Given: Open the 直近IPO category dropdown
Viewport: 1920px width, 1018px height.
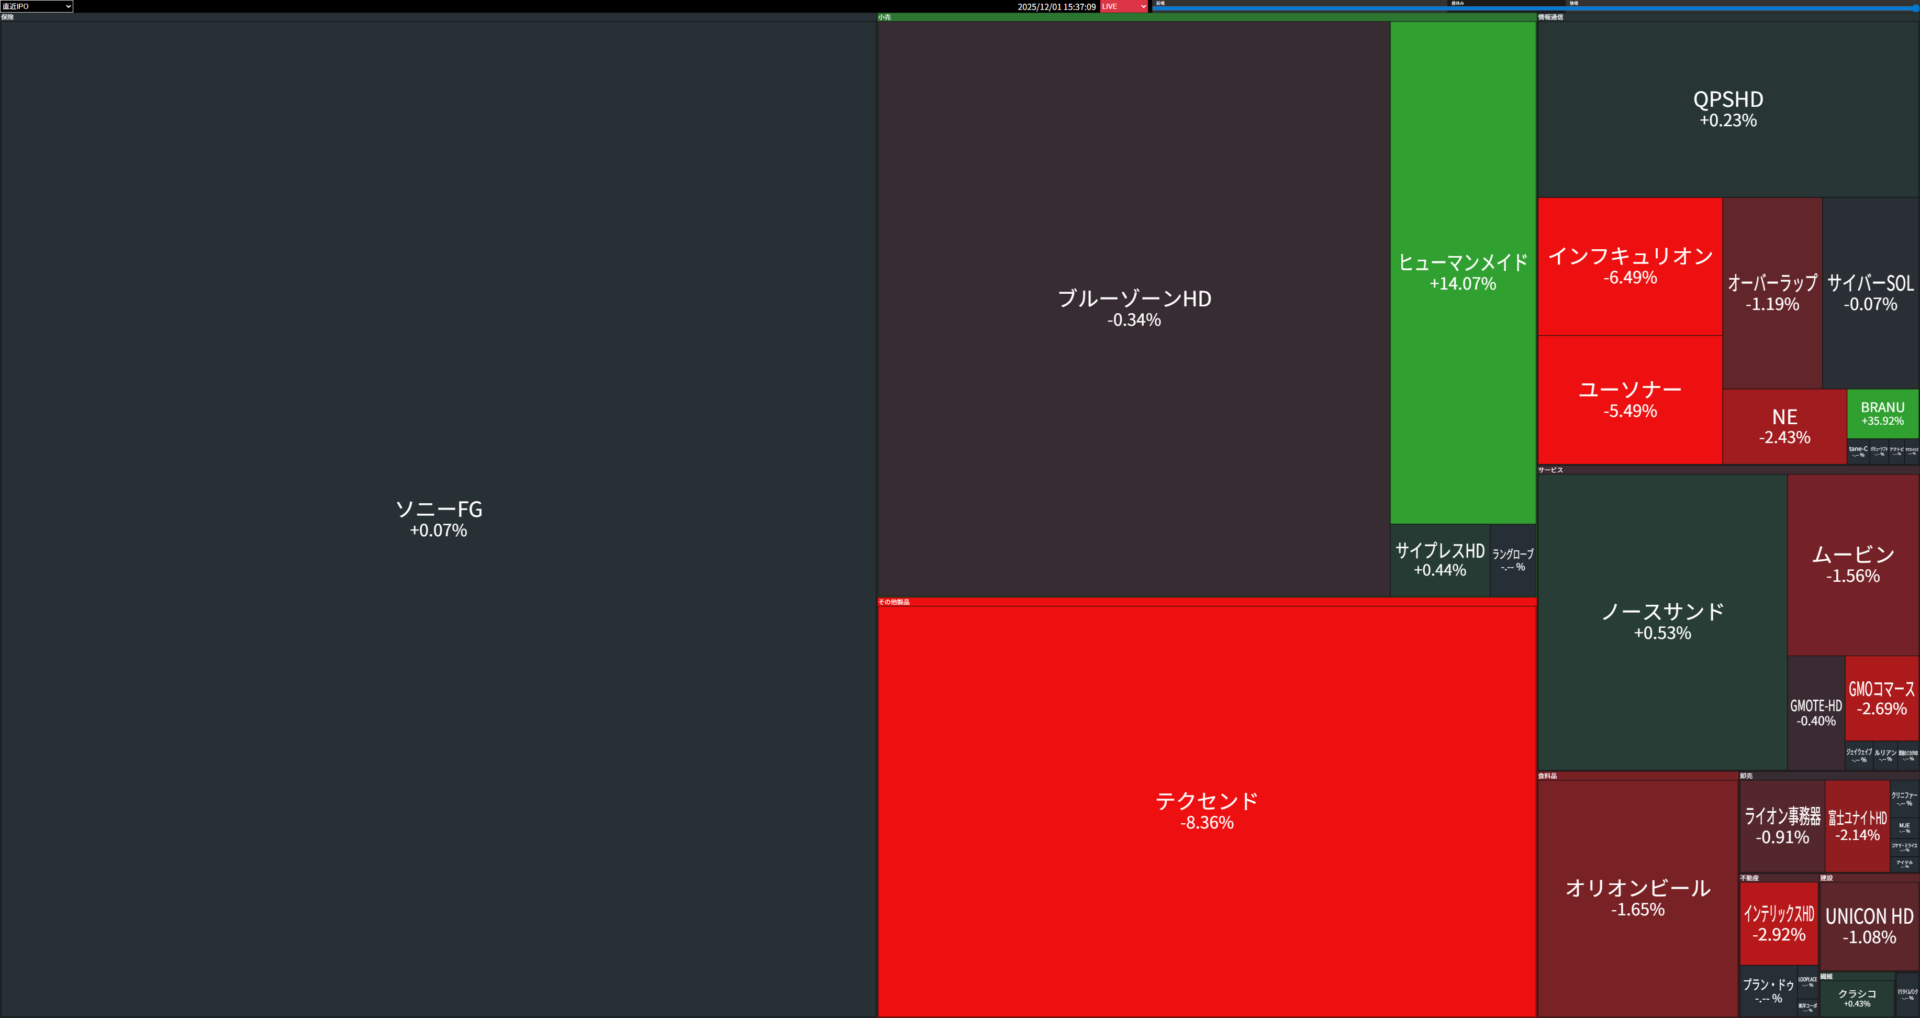Looking at the screenshot, I should (x=37, y=6).
